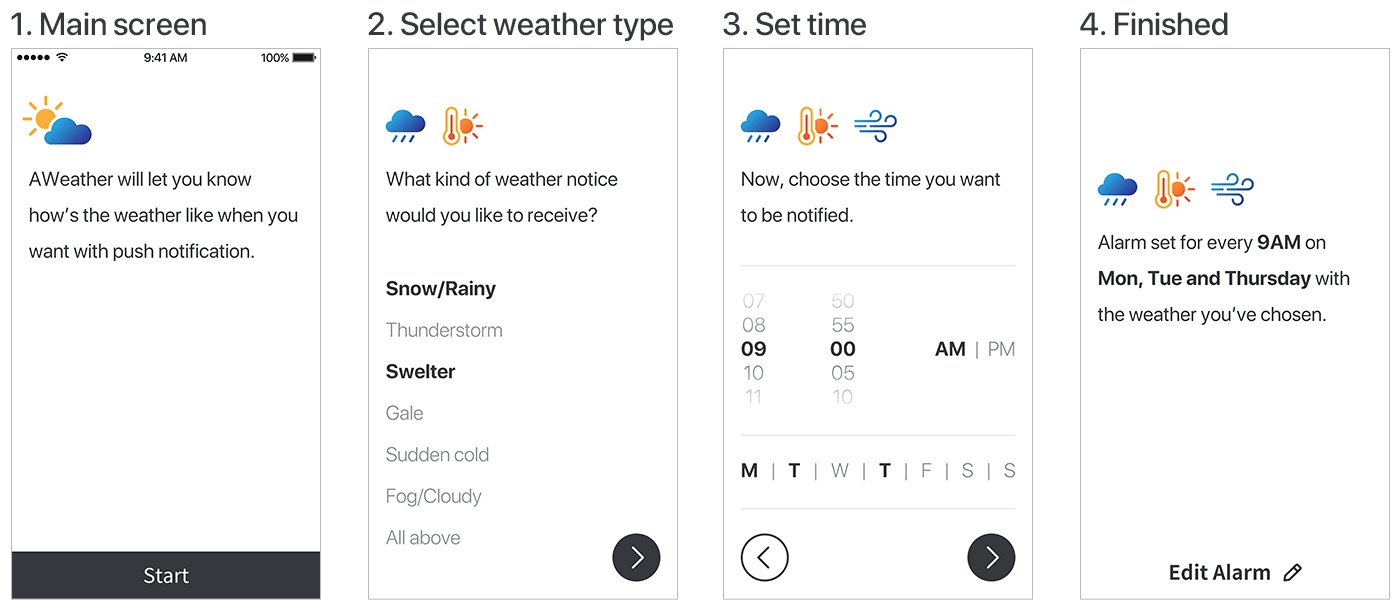The height and width of the screenshot is (600, 1400).
Task: Select minute 05 in the time picker
Action: [843, 373]
